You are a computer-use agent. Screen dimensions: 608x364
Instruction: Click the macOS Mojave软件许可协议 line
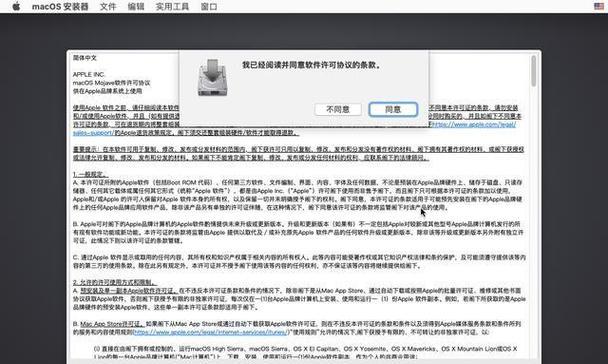111,83
